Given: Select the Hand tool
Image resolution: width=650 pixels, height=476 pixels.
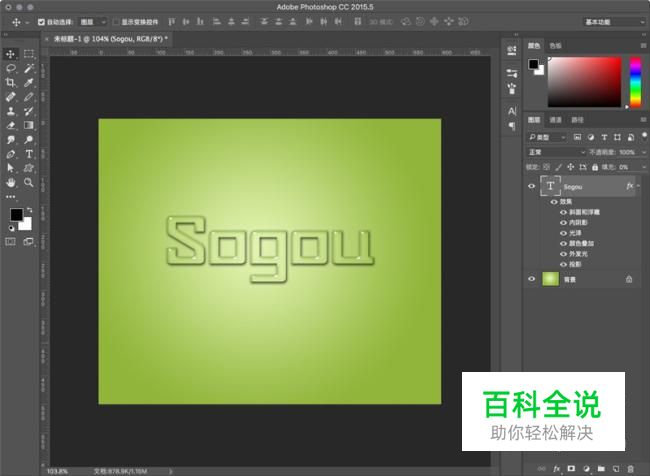Looking at the screenshot, I should 10,182.
